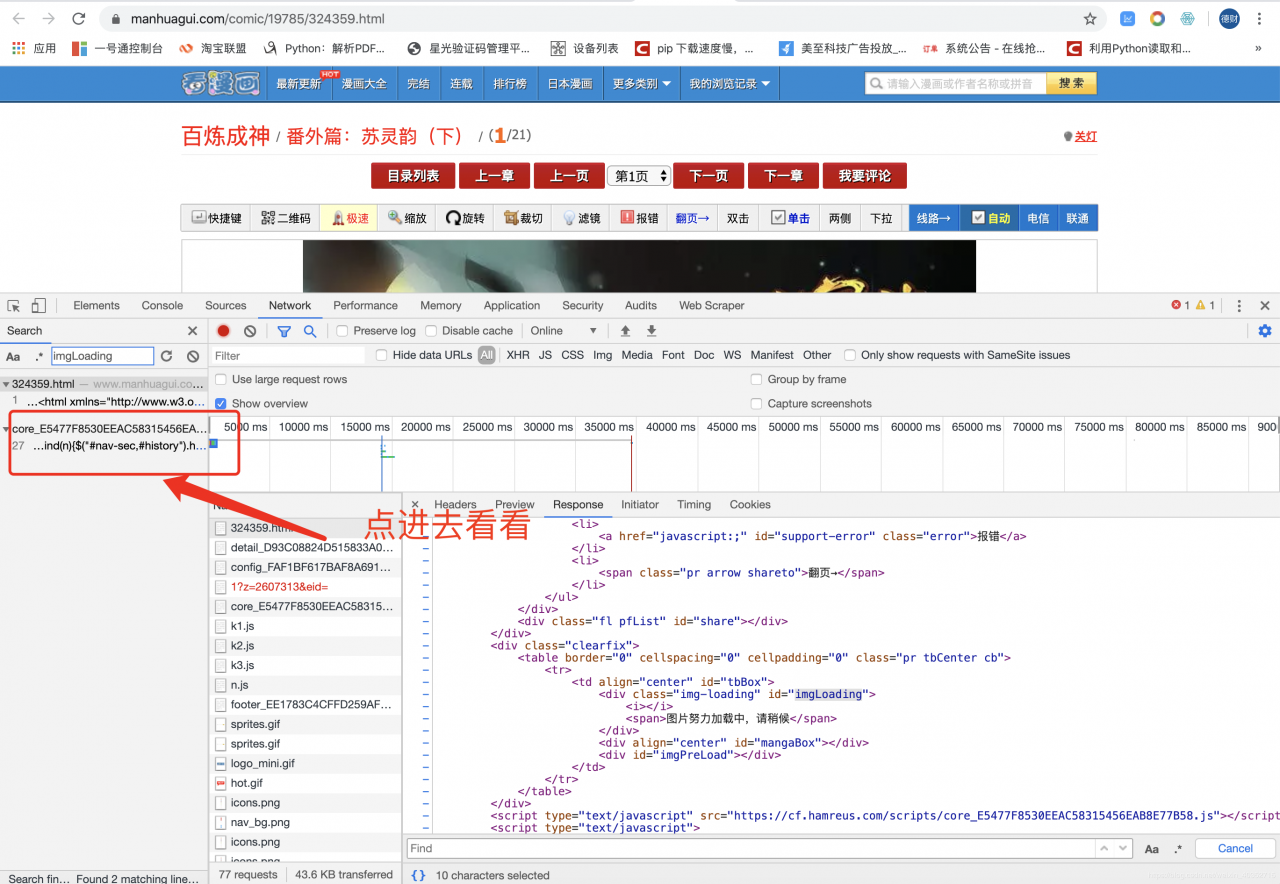The image size is (1280, 884).
Task: Toggle the device toolbar icon
Action: (x=39, y=306)
